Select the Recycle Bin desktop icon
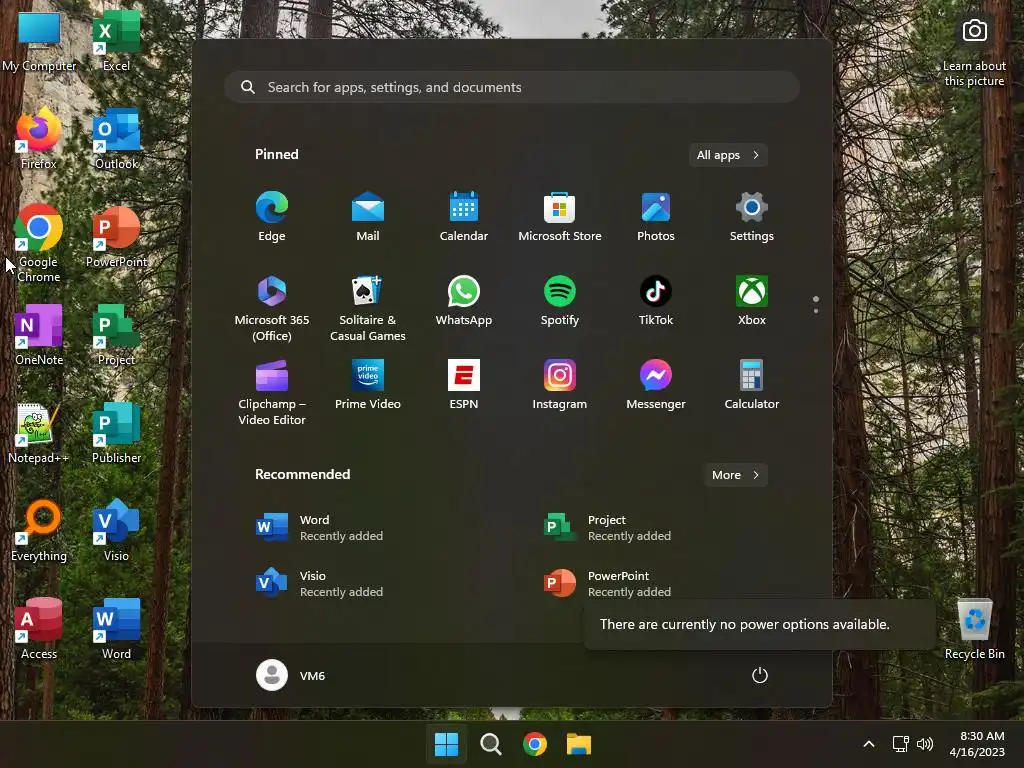Image resolution: width=1024 pixels, height=768 pixels. [974, 630]
